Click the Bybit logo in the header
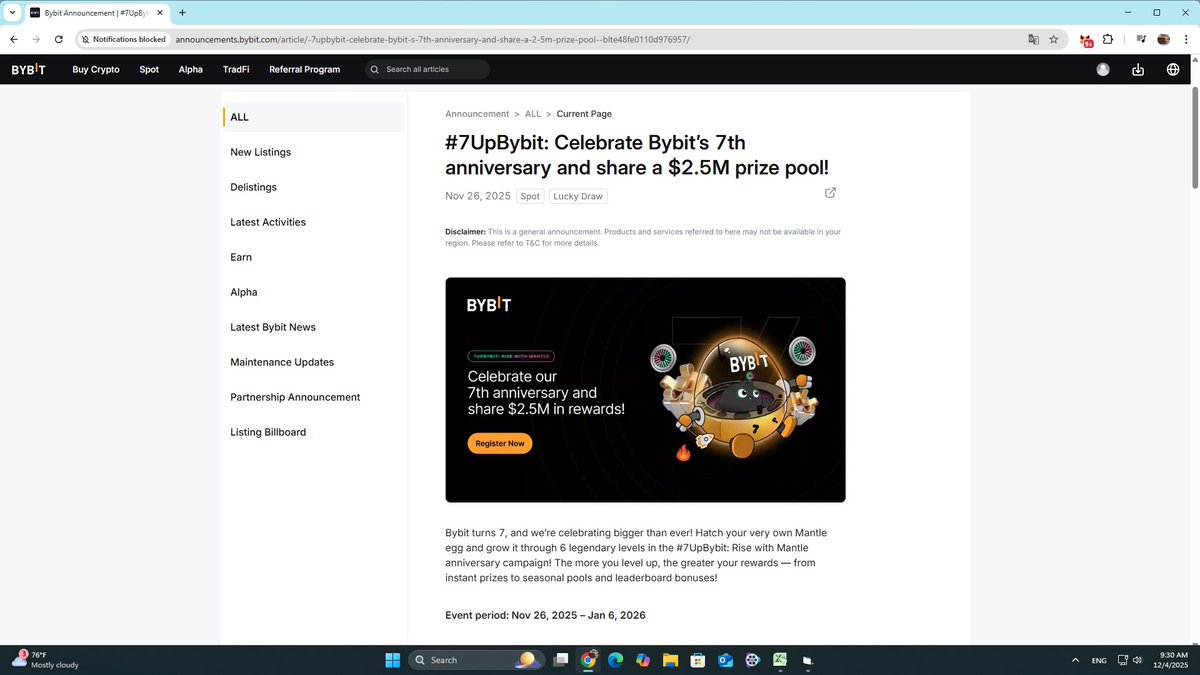The width and height of the screenshot is (1200, 675). (x=28, y=70)
